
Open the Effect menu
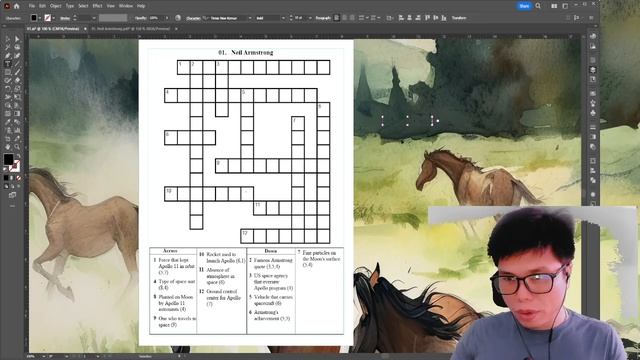[x=97, y=6]
